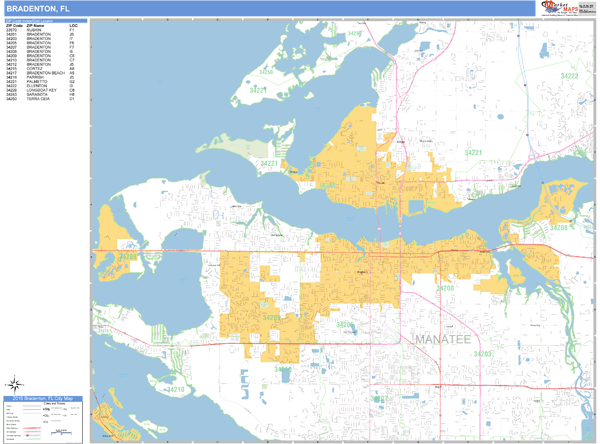Screen dimensions: 600x444
Task: Click the 34207 ZIP label on map
Action: [x=379, y=399]
